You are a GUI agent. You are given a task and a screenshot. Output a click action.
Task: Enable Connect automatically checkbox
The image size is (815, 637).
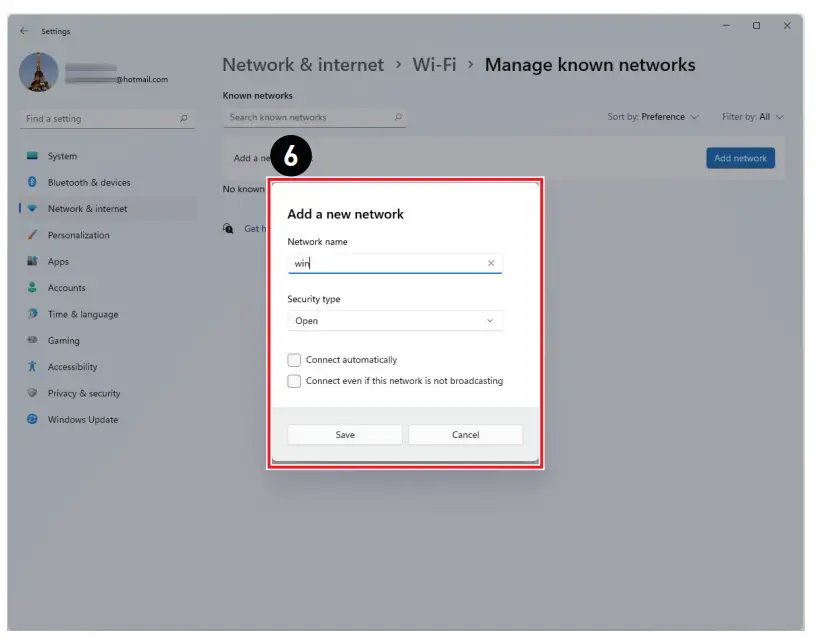(x=294, y=360)
